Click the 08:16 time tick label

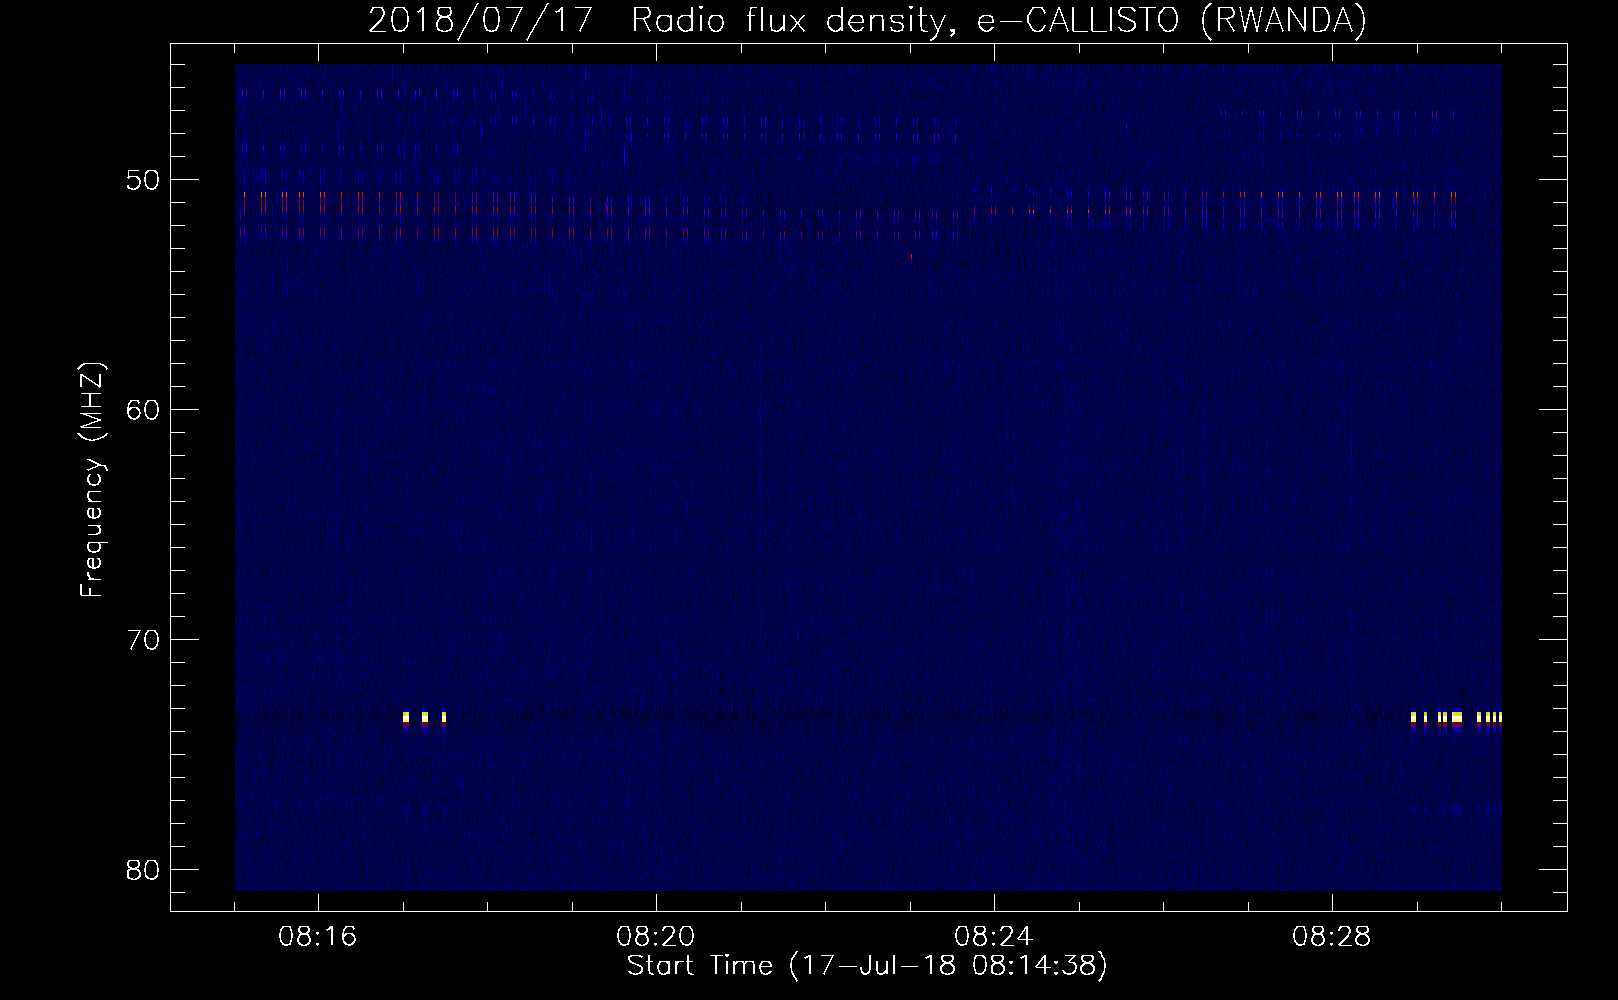(x=318, y=937)
